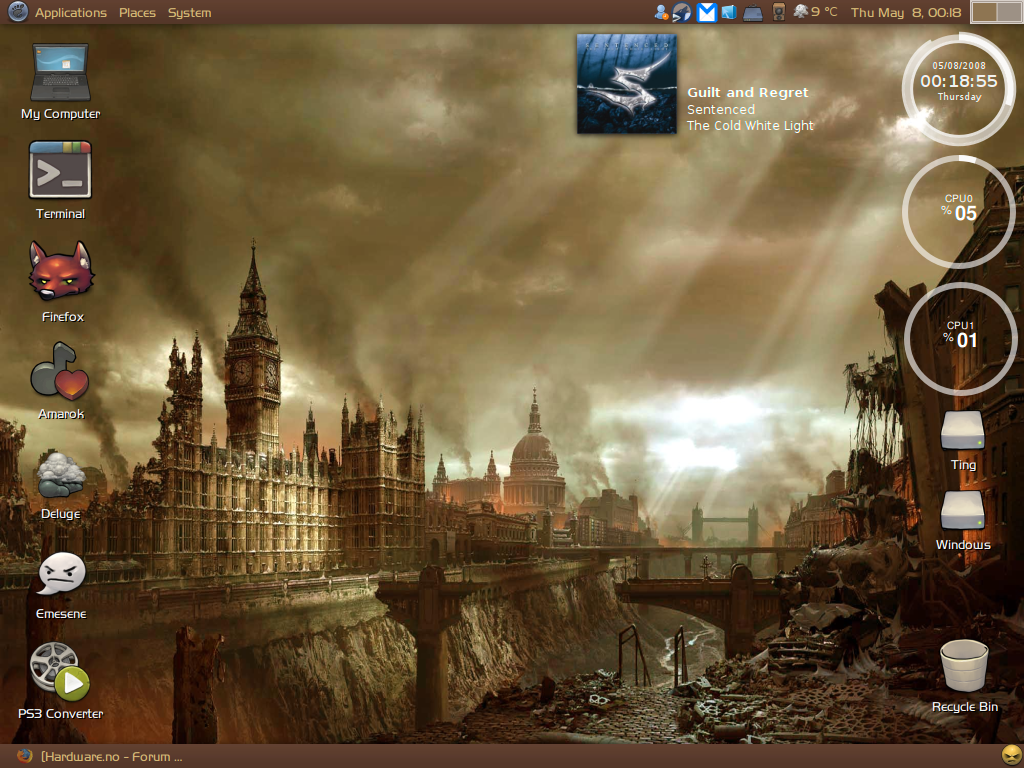Switch to the second workspace

(x=1009, y=12)
